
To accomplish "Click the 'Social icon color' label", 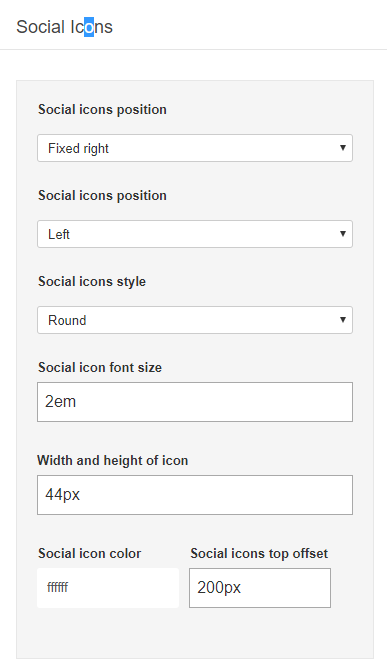I will click(89, 553).
